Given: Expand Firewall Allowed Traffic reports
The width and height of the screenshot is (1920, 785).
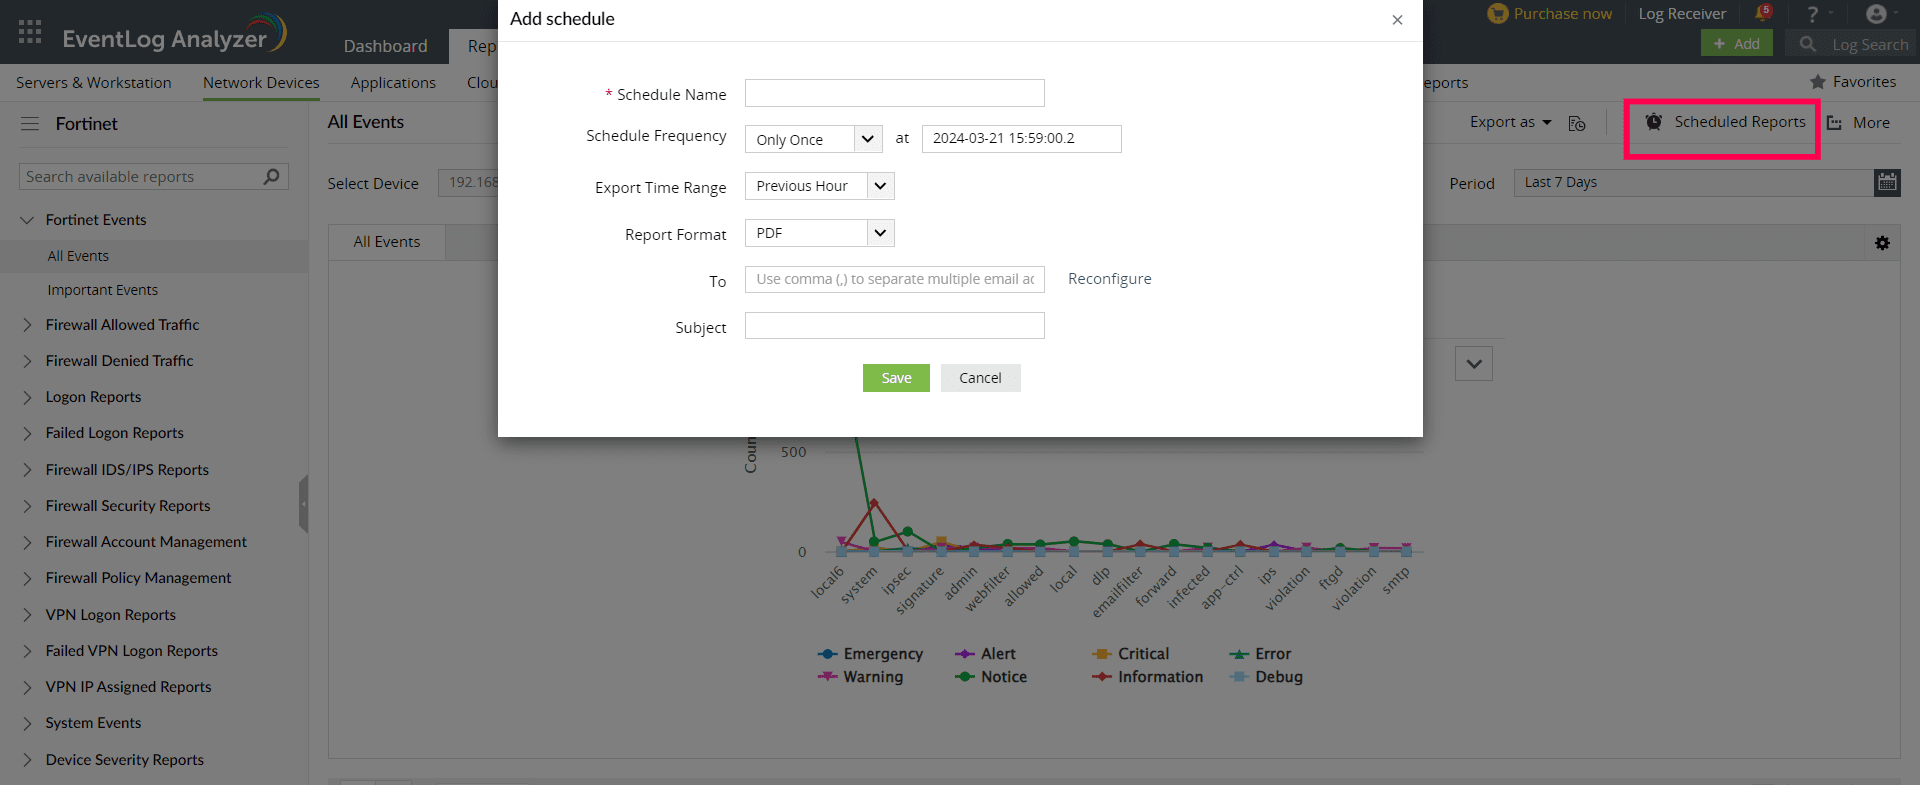Looking at the screenshot, I should [x=27, y=325].
